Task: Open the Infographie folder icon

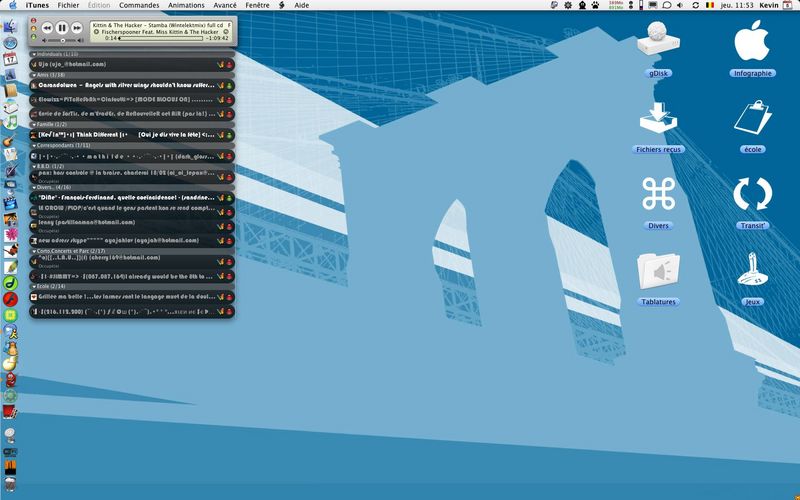Action: [x=752, y=41]
